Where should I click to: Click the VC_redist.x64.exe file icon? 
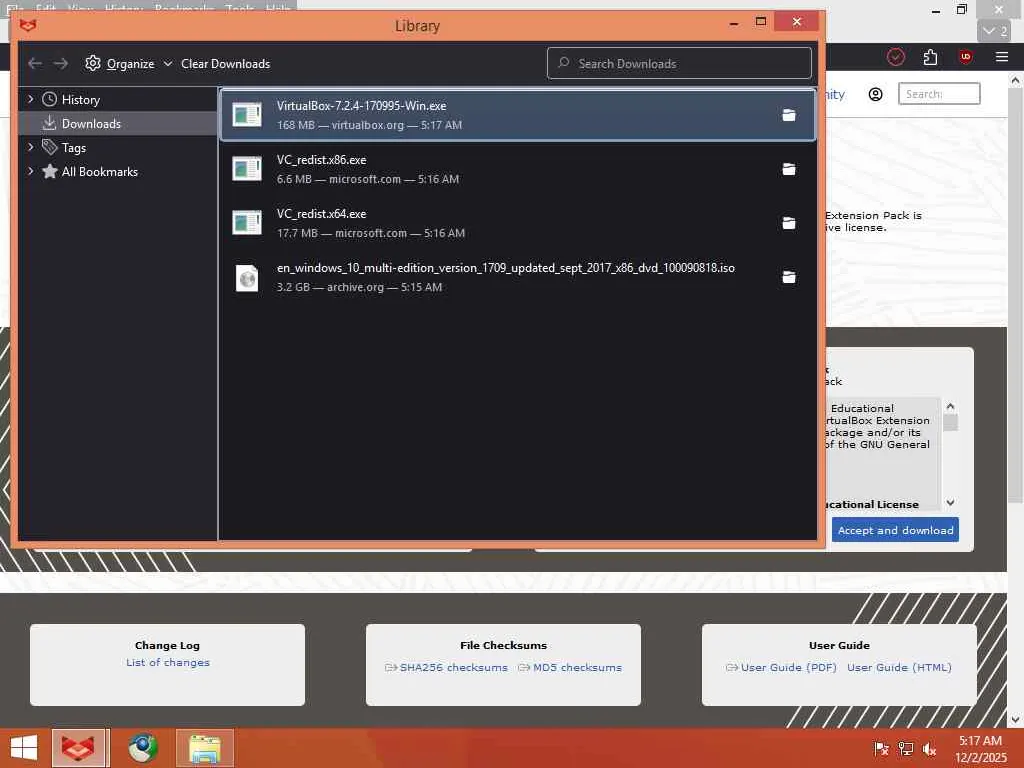(247, 223)
